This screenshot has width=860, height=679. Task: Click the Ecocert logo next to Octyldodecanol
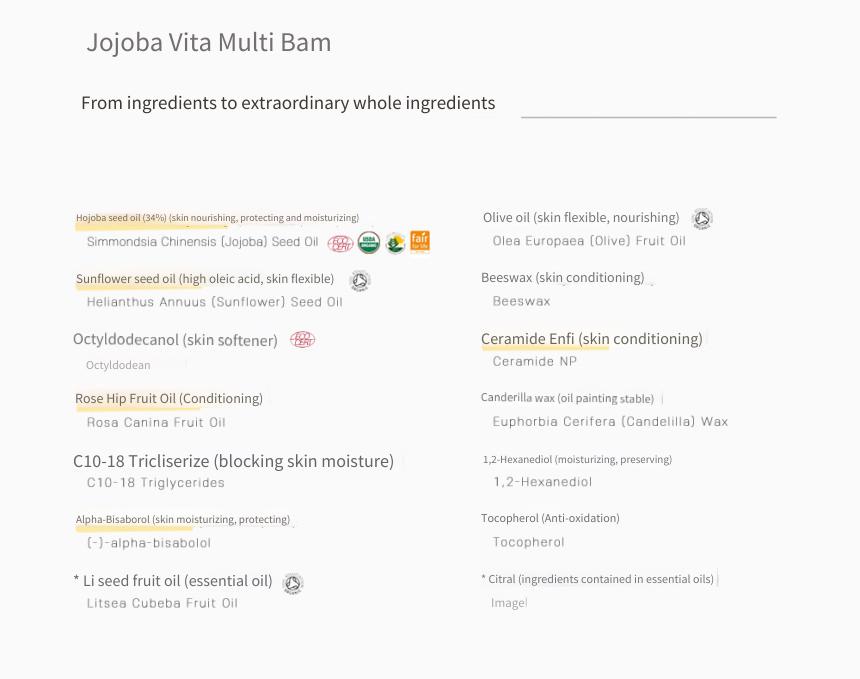tap(302, 340)
